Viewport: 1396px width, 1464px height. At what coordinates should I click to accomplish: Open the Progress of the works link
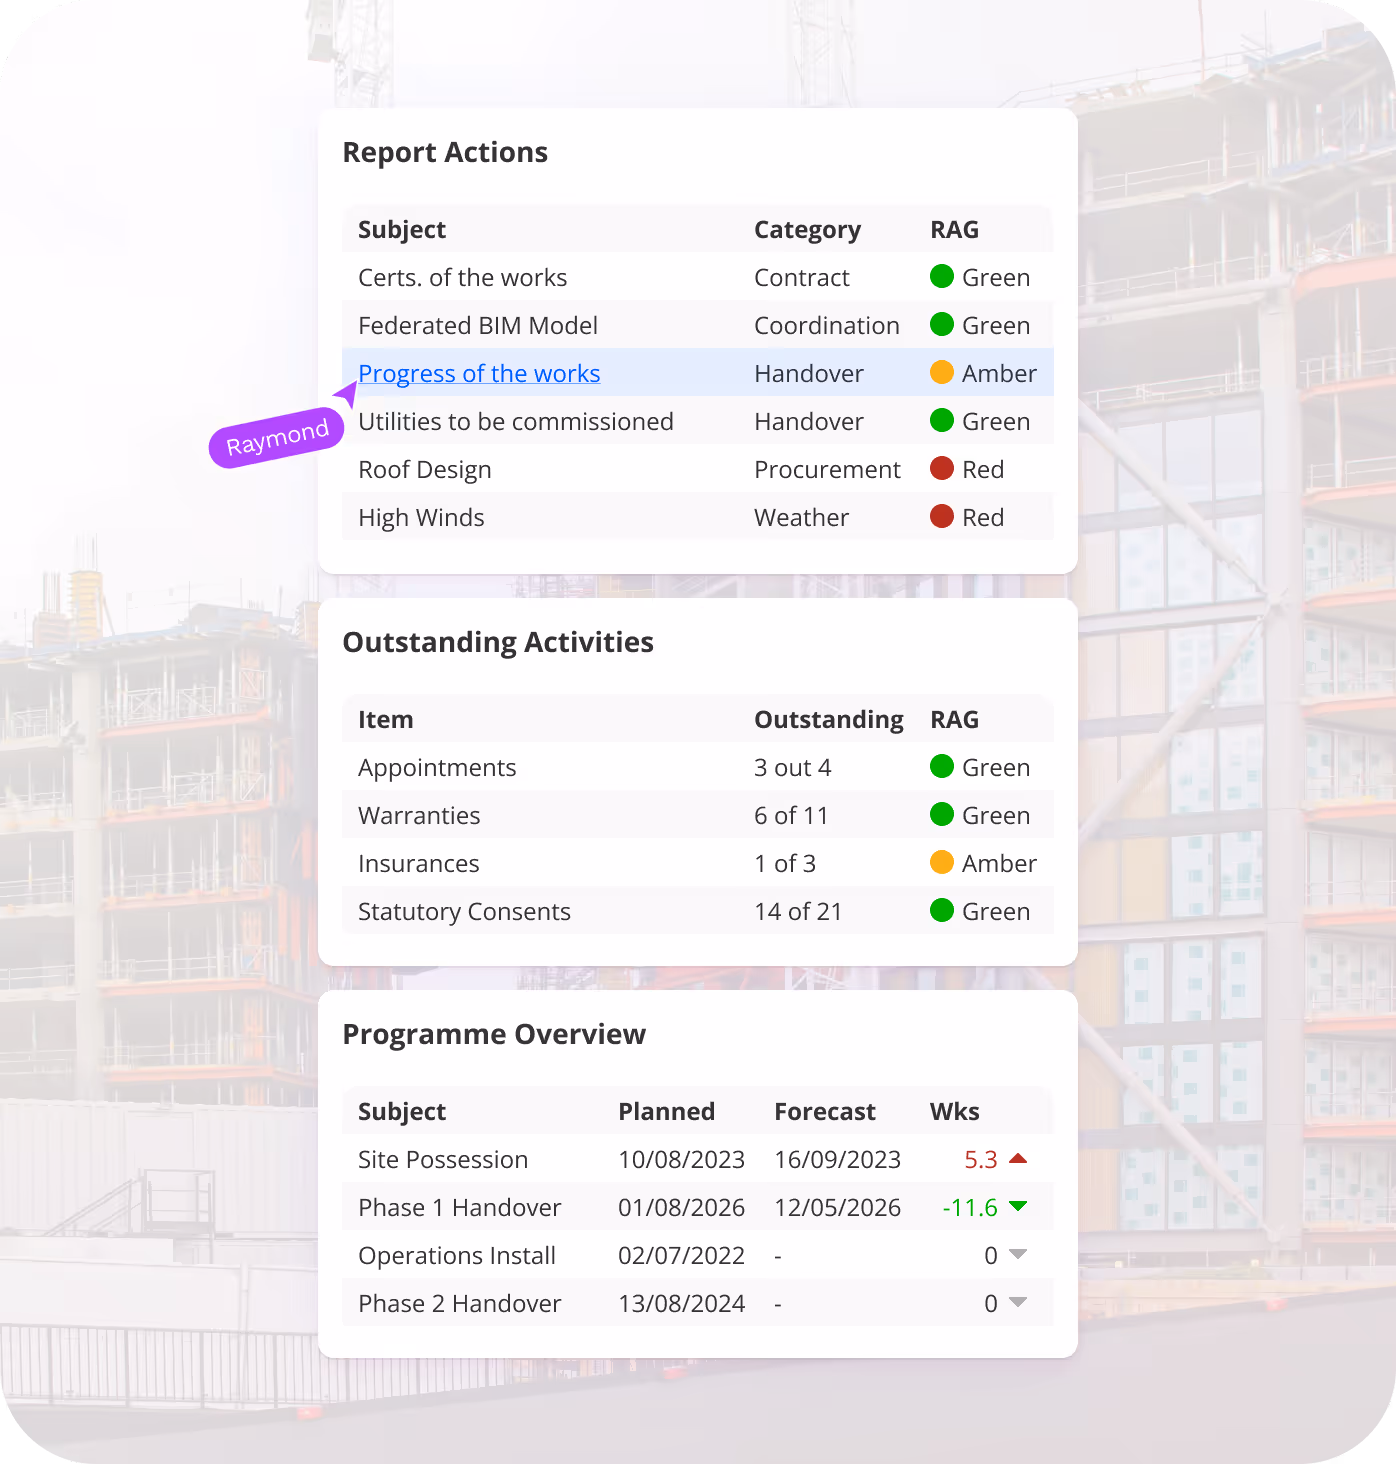[479, 372]
